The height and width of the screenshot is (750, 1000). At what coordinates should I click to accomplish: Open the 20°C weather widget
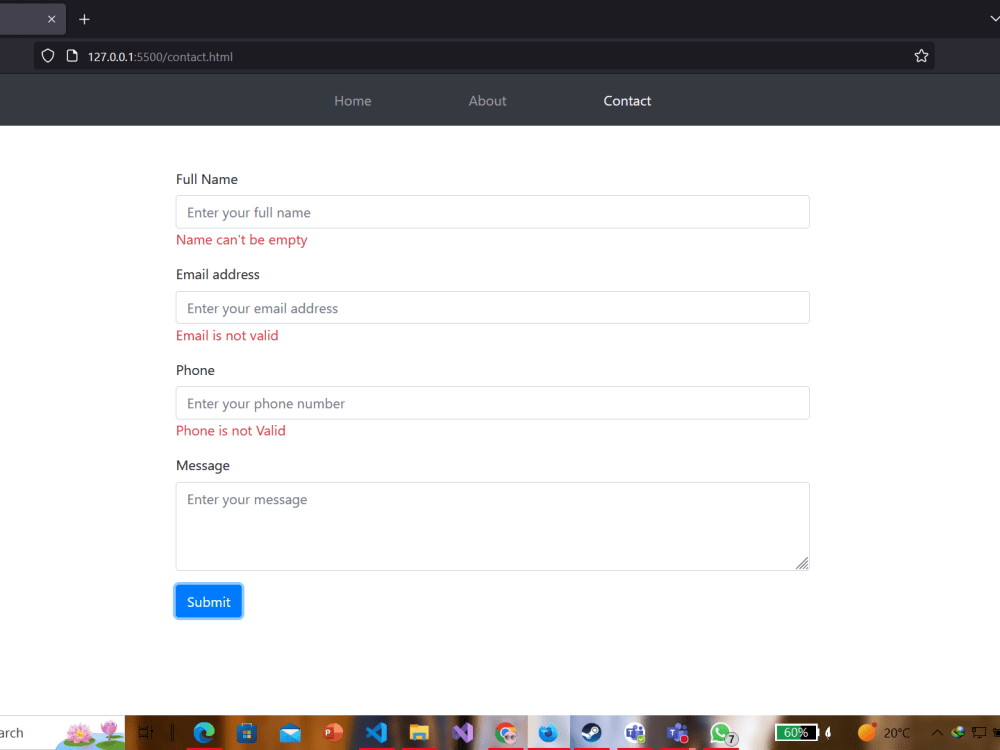(883, 733)
